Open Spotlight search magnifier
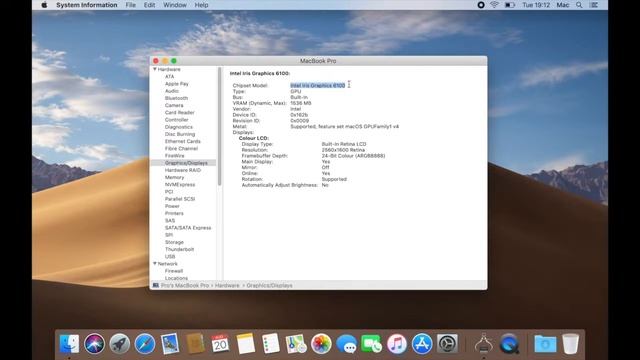The height and width of the screenshot is (360, 640). (x=579, y=5)
